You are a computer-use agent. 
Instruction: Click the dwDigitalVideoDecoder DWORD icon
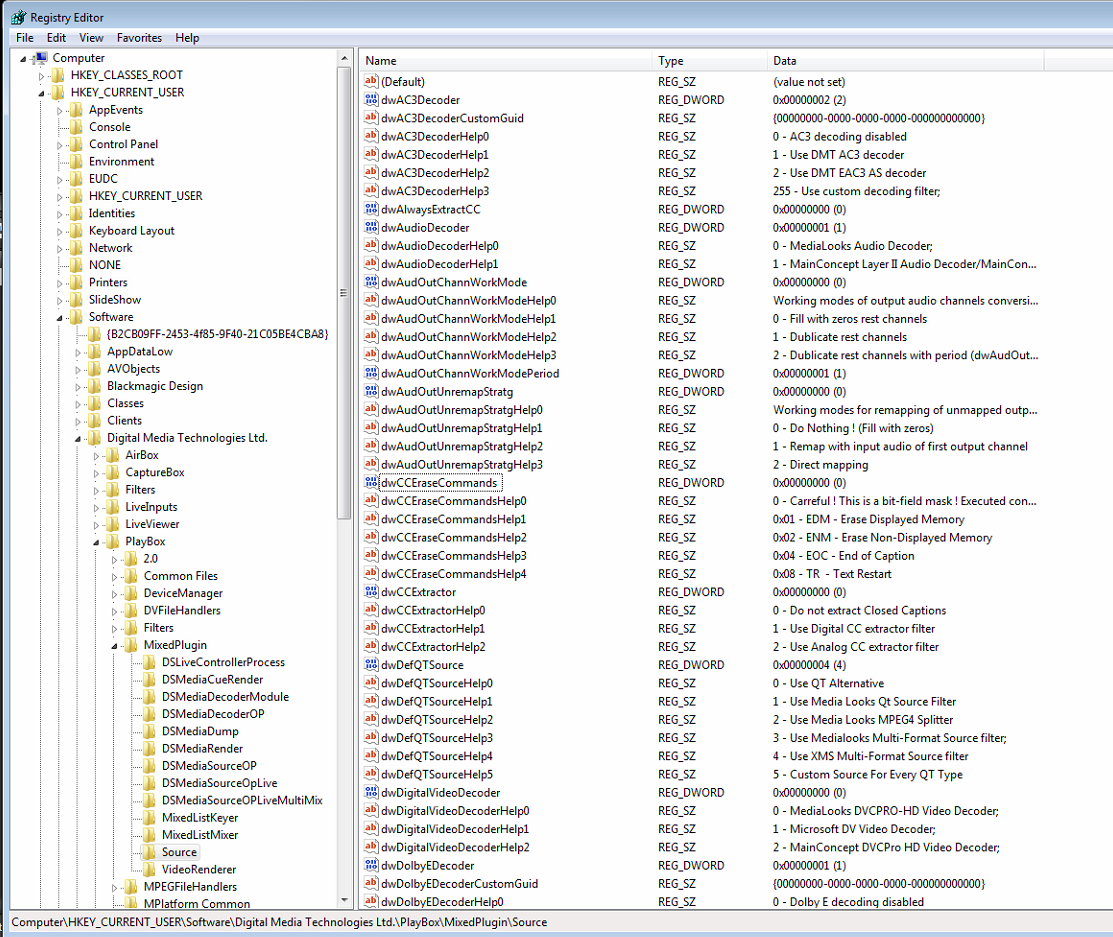point(371,792)
